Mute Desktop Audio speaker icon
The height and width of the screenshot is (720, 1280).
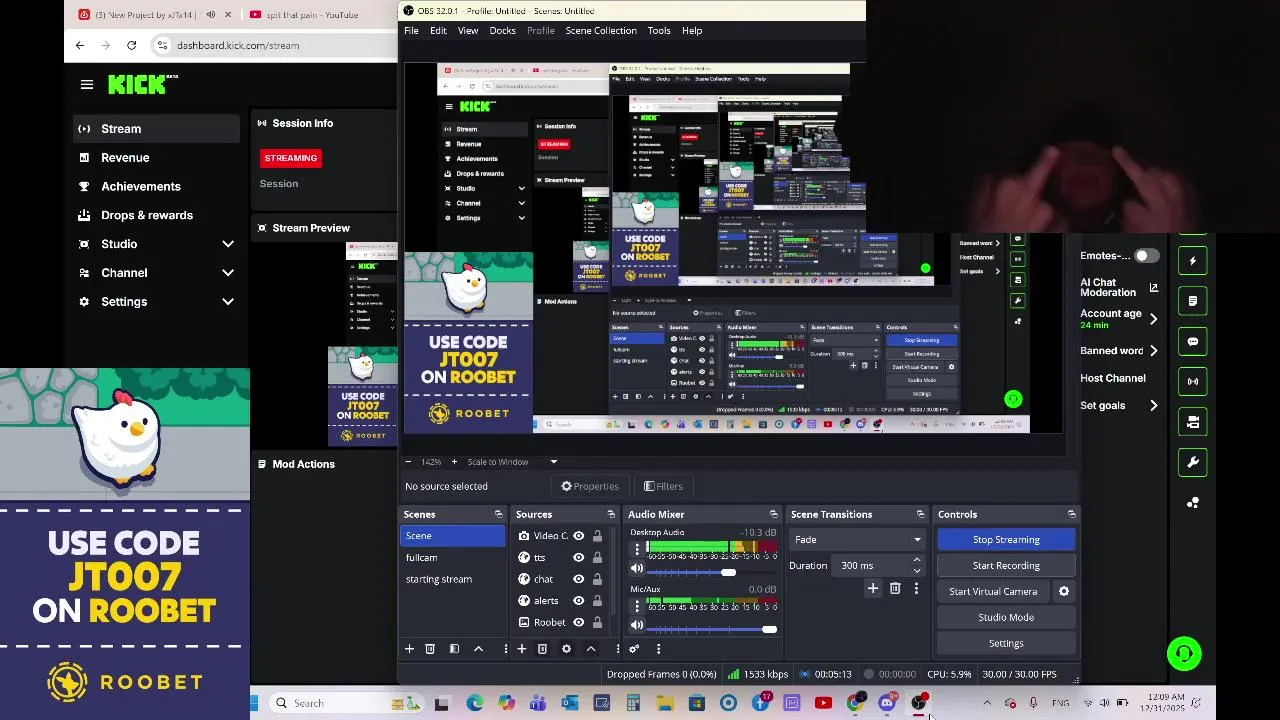tap(637, 569)
